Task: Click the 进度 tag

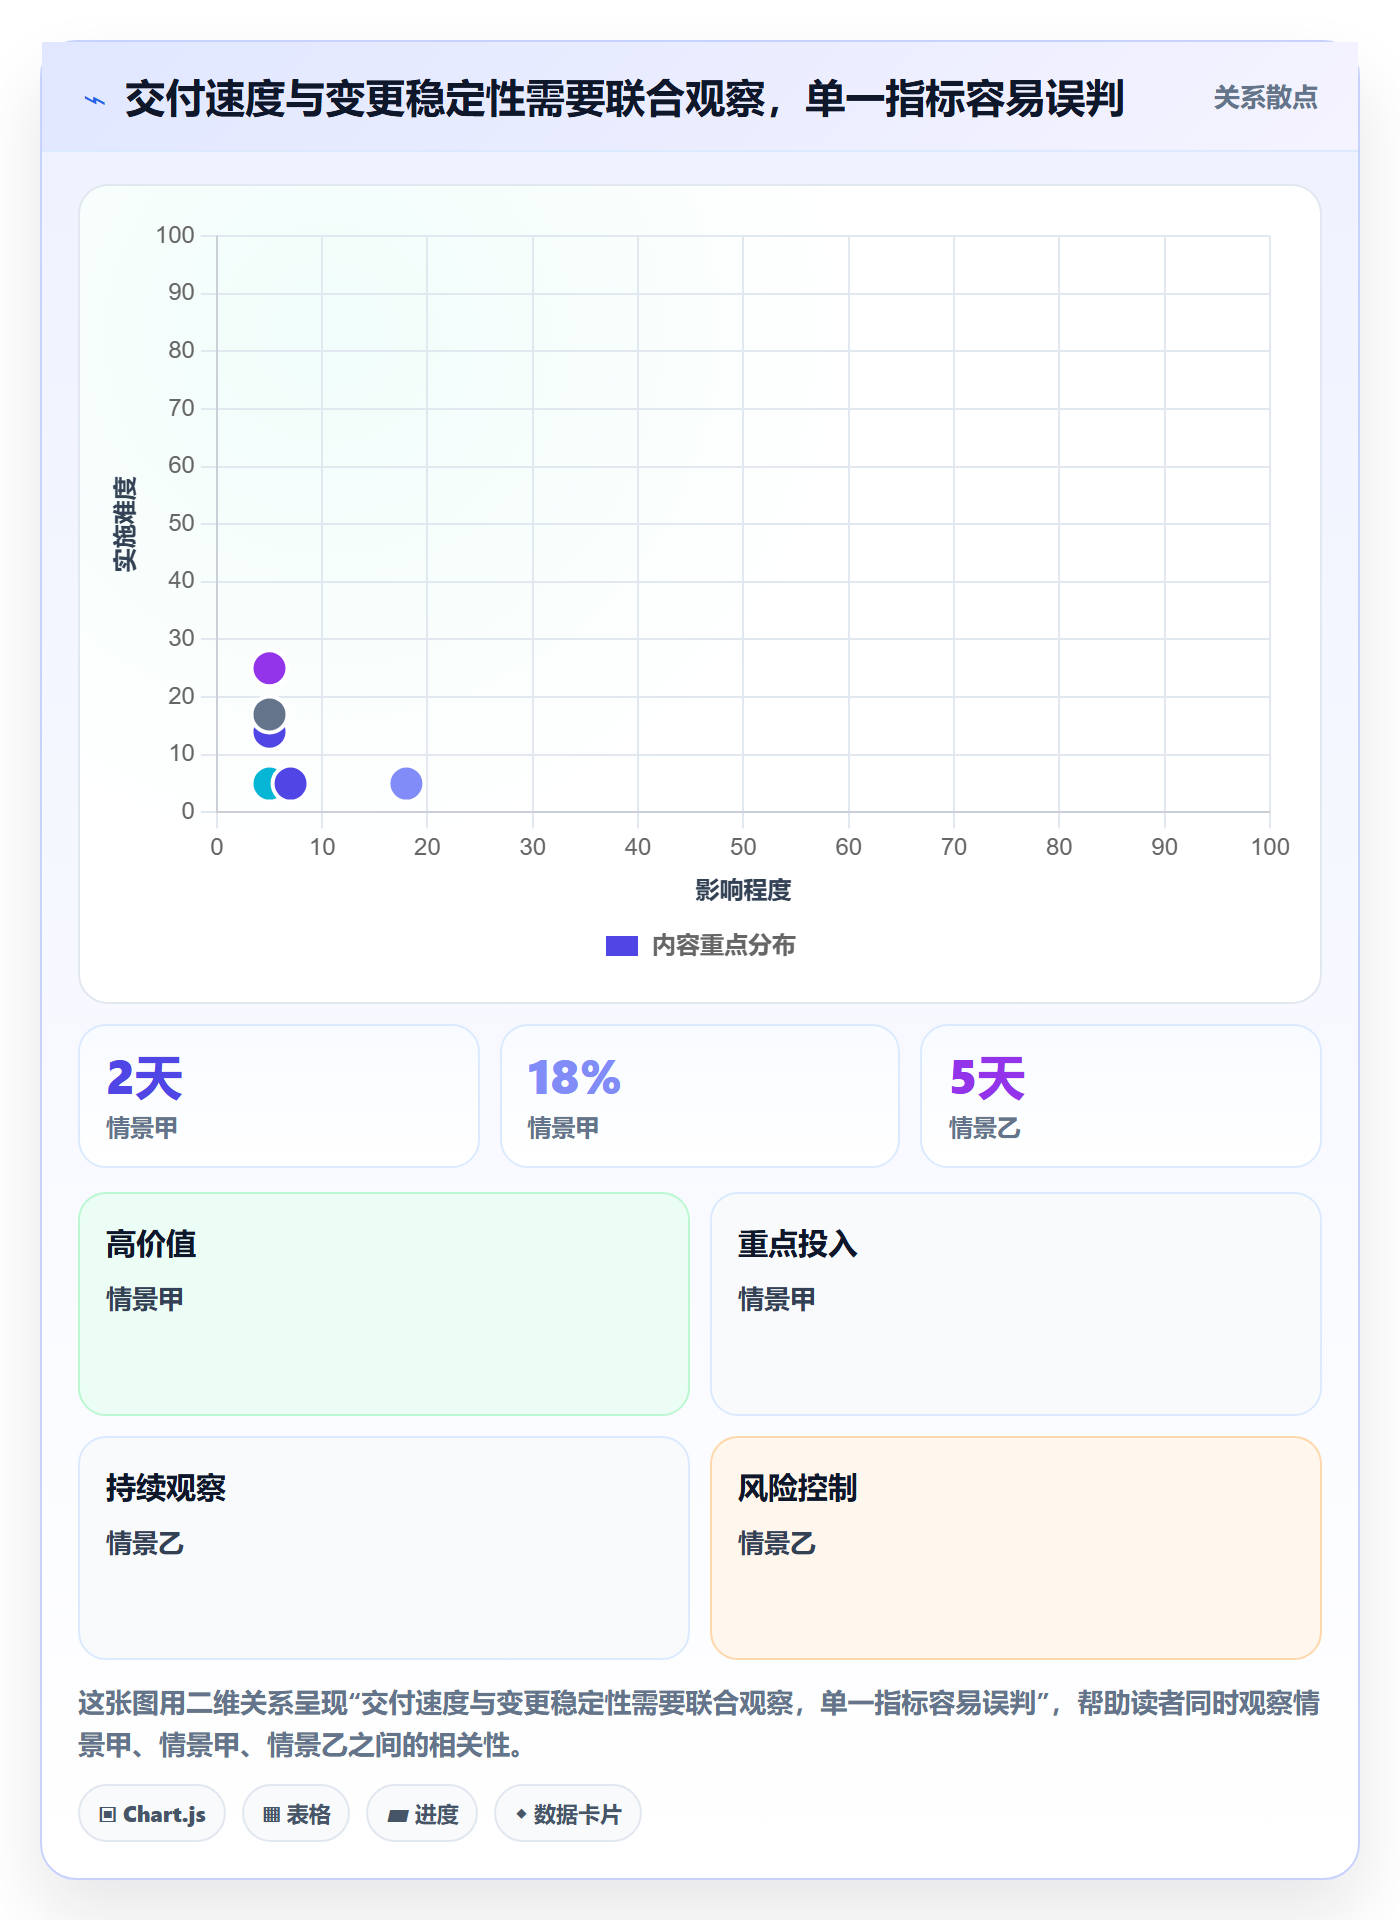Action: click(422, 1814)
